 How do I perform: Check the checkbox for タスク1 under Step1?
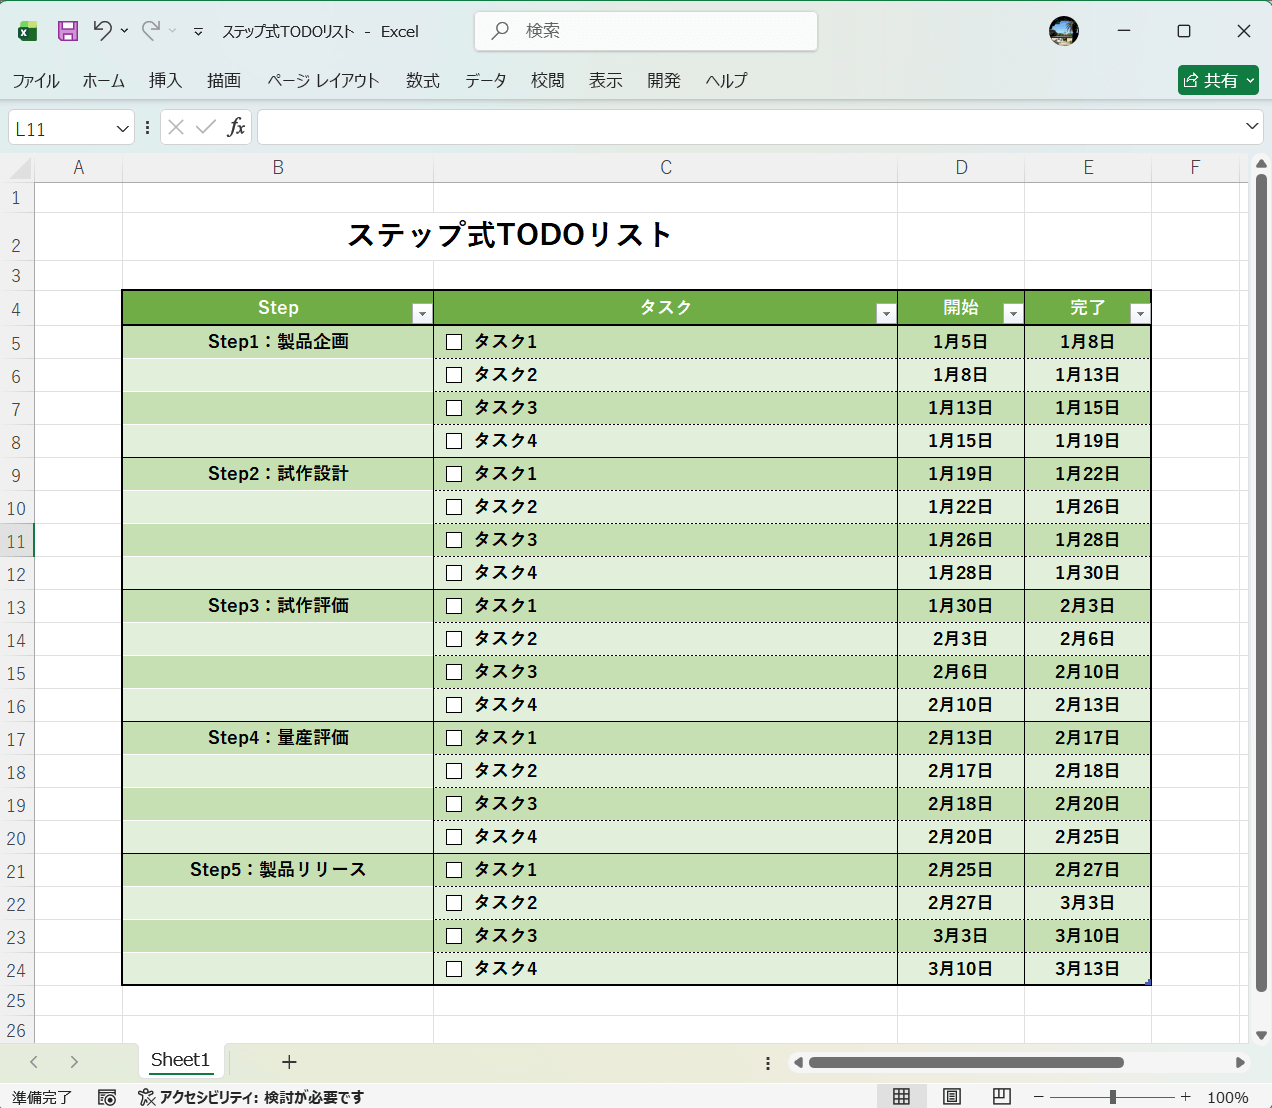454,341
